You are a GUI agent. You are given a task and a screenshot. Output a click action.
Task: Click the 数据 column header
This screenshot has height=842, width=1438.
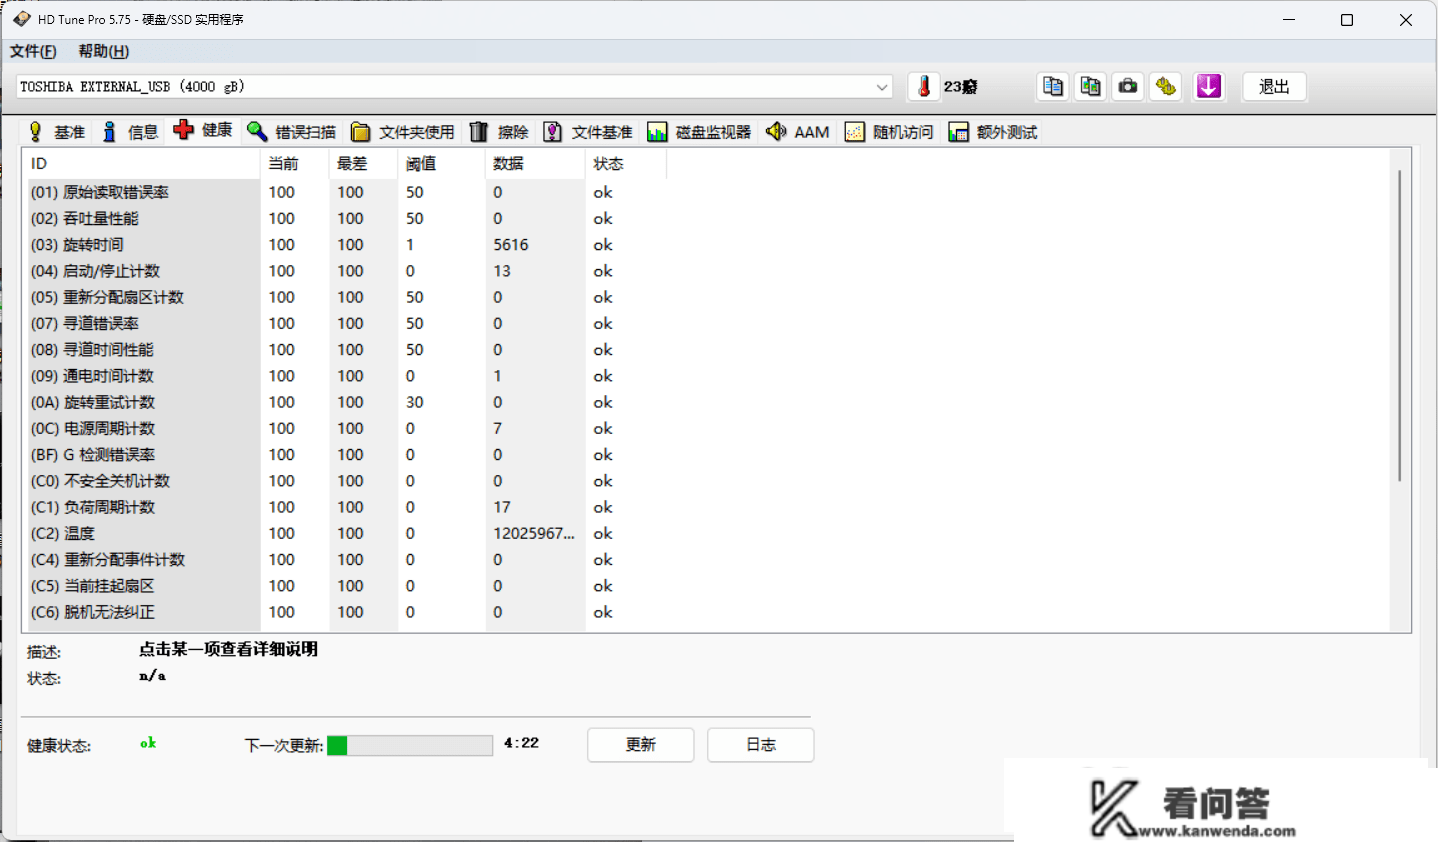click(x=535, y=164)
